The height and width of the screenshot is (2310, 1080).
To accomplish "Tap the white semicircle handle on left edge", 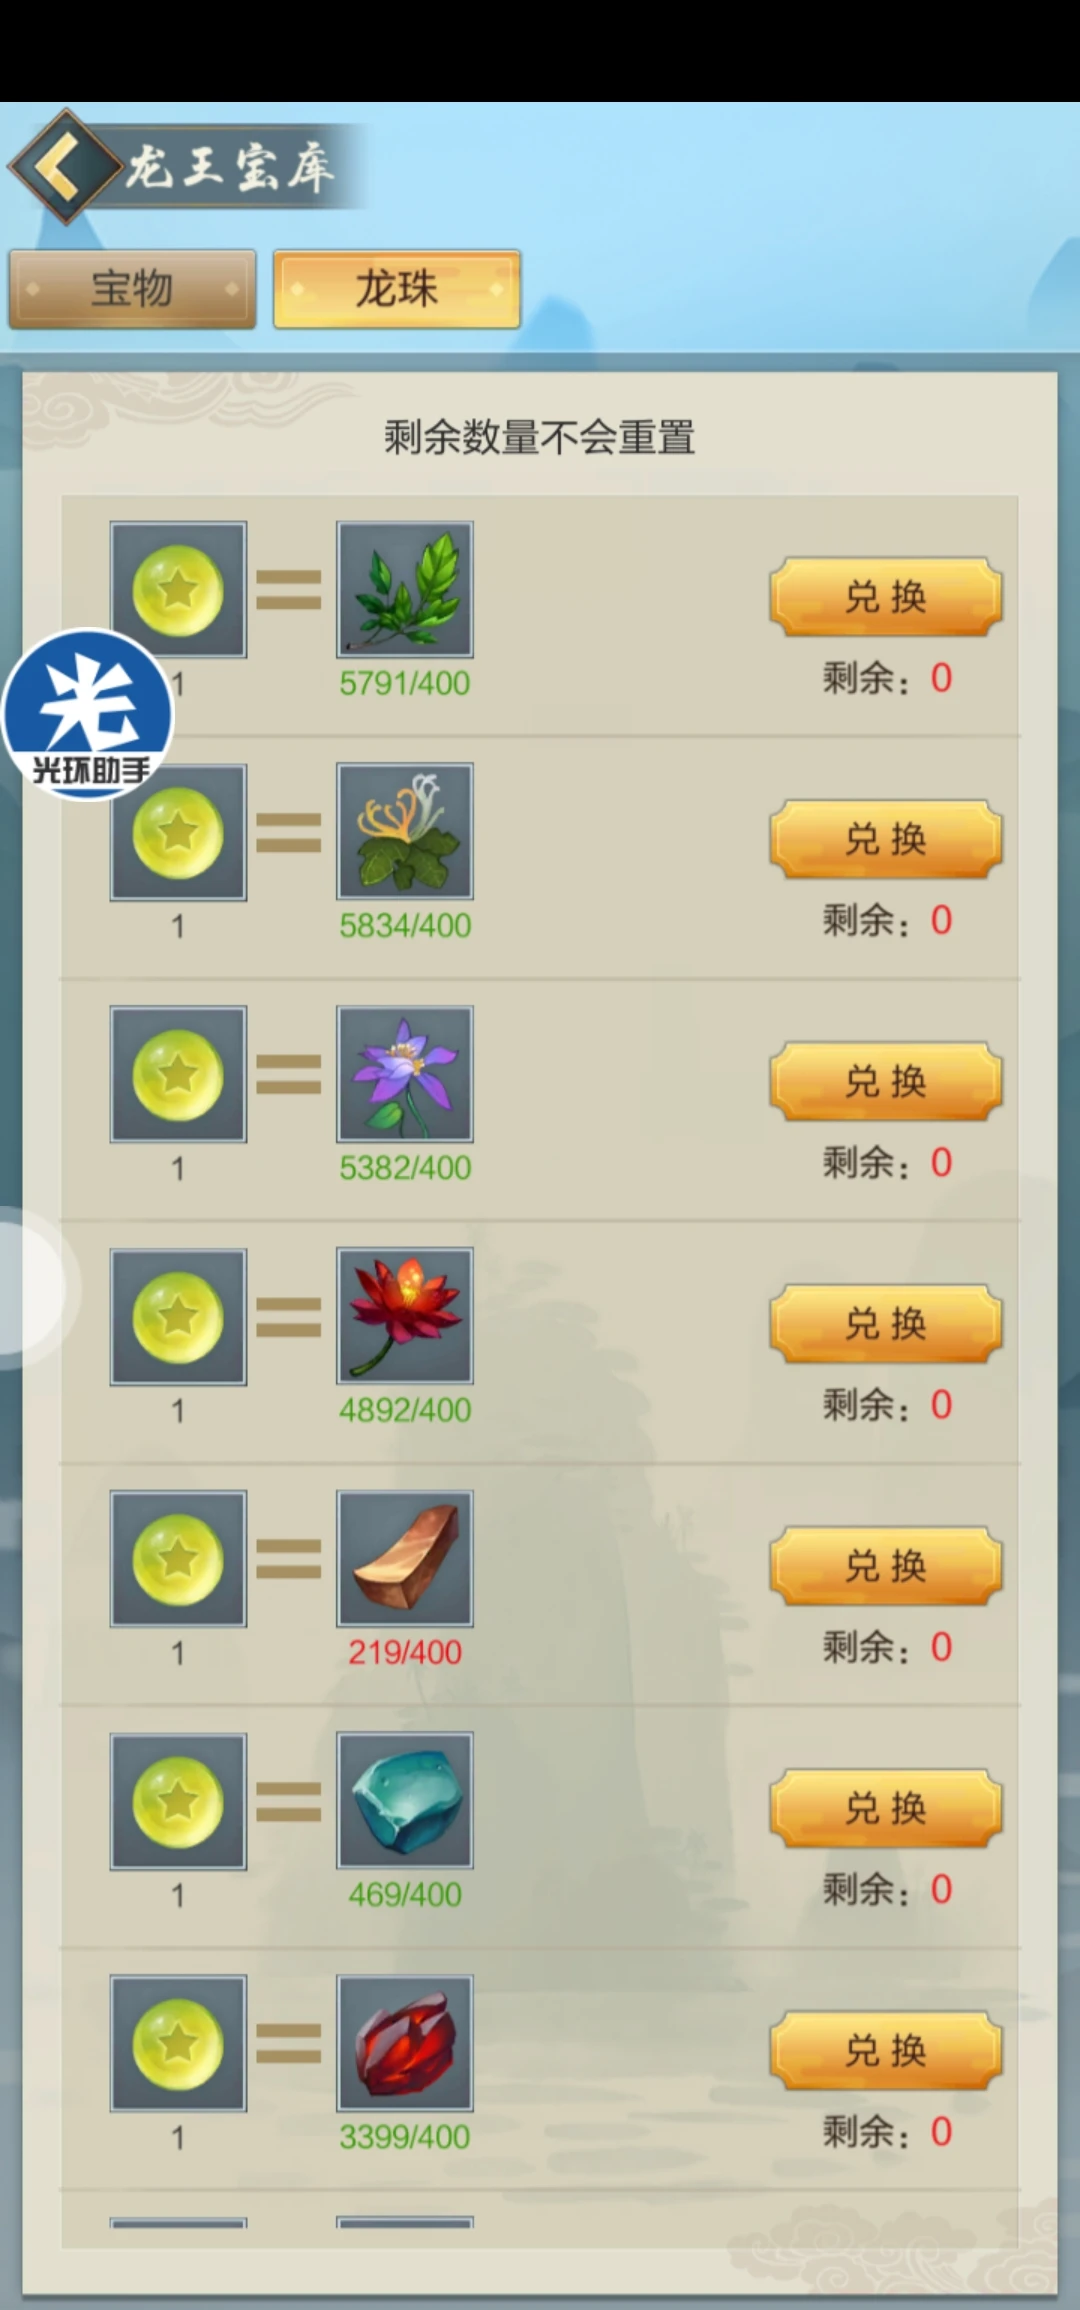I will [32, 1288].
